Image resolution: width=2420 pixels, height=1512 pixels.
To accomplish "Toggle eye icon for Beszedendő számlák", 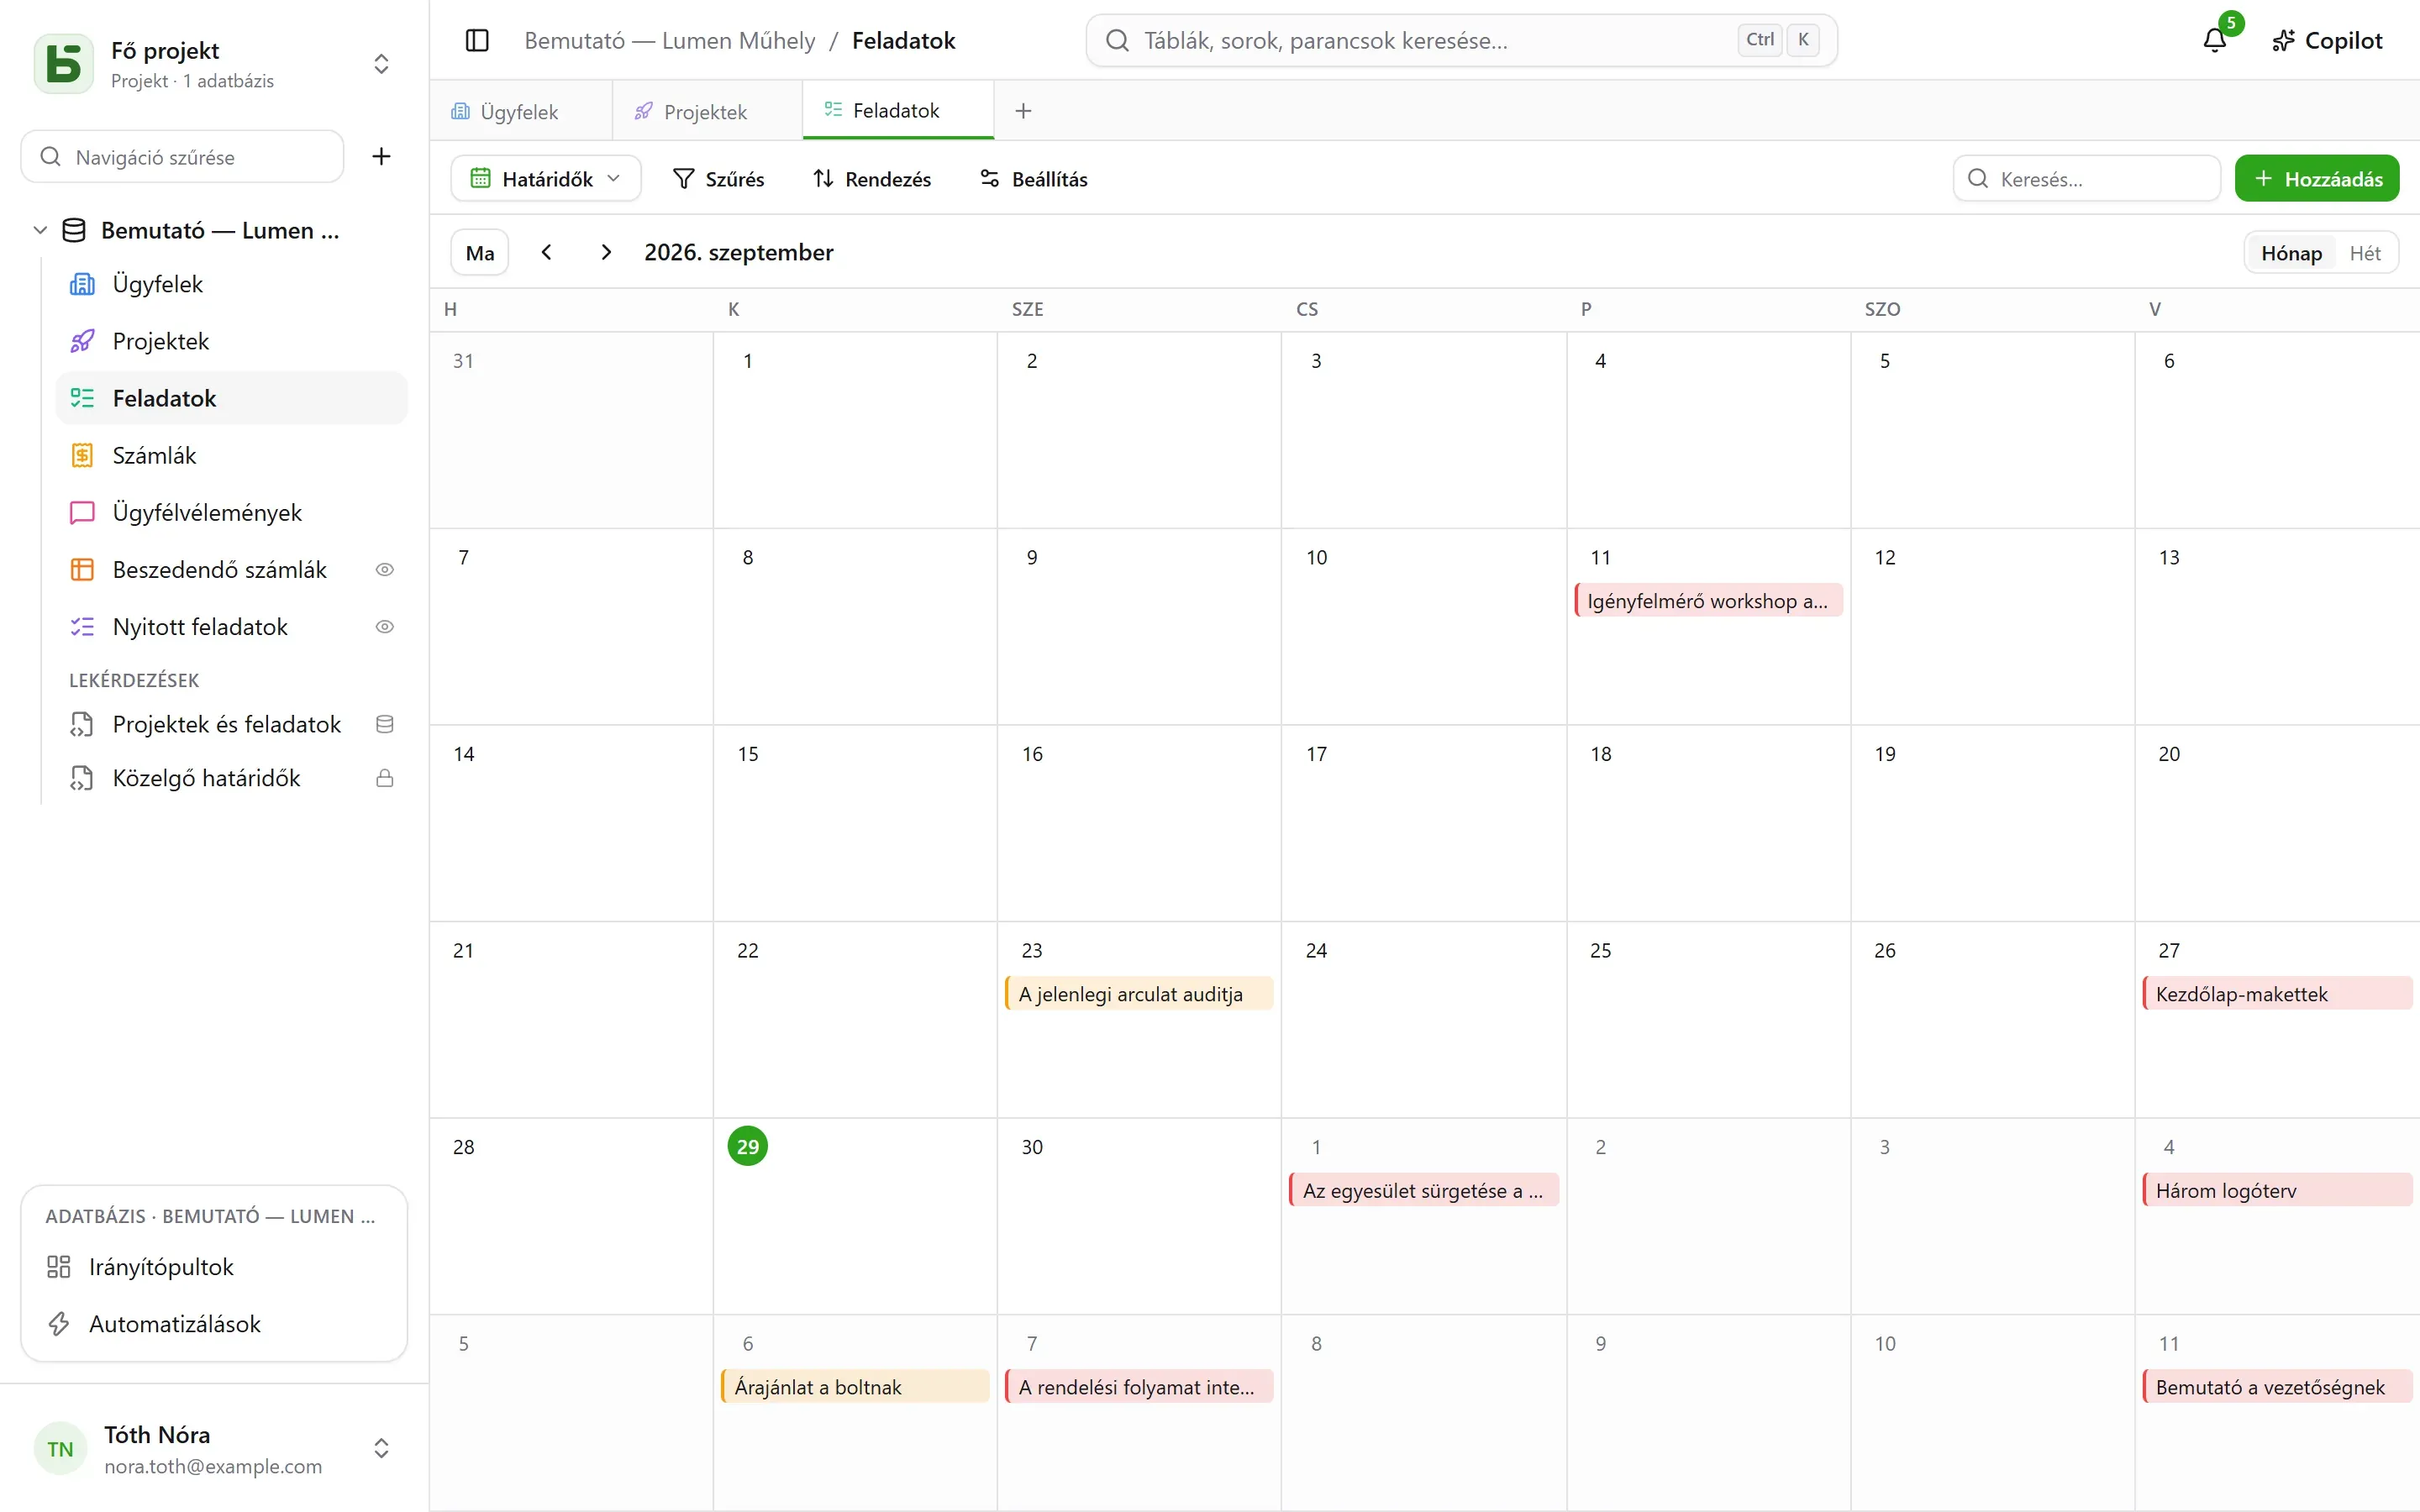I will pos(384,569).
